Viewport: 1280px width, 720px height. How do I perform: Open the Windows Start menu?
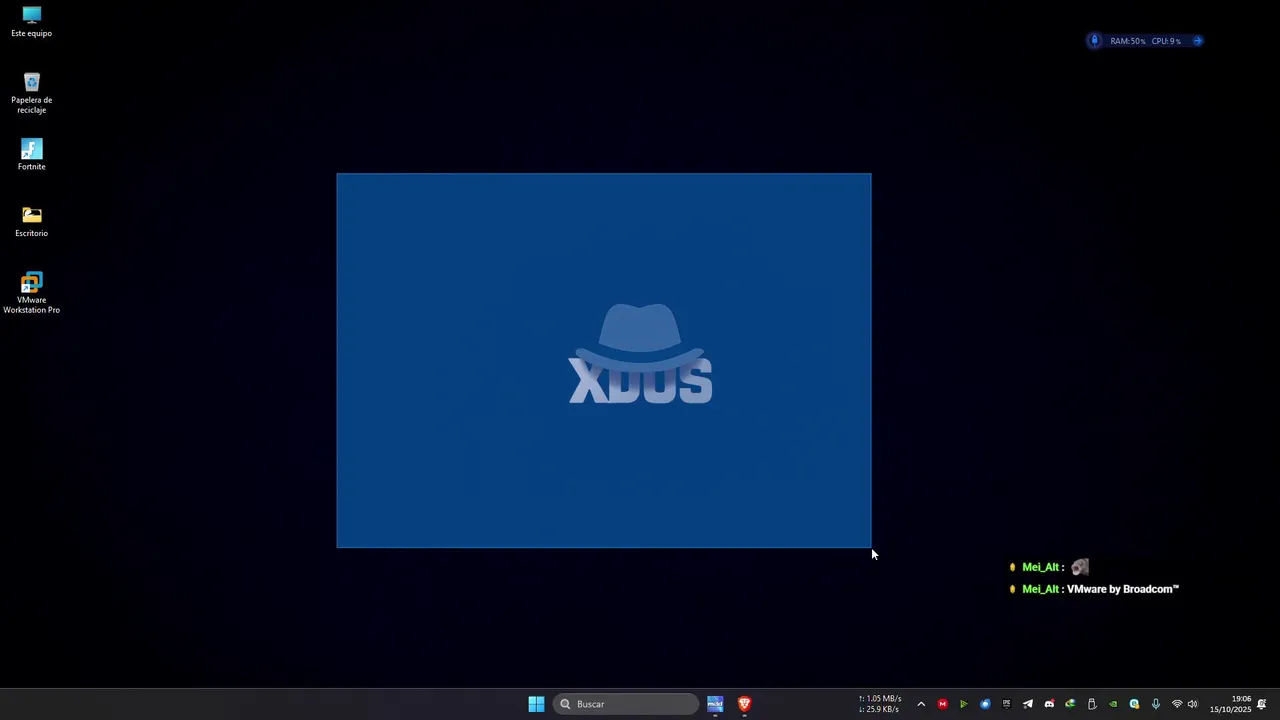point(536,704)
